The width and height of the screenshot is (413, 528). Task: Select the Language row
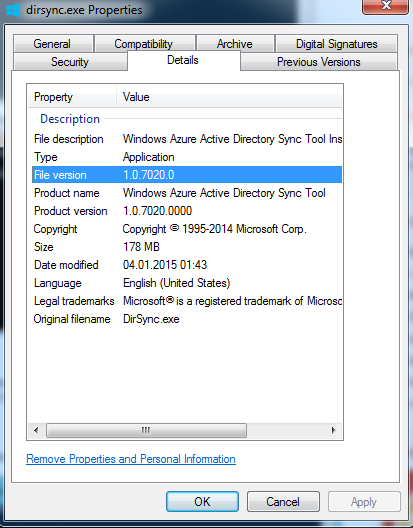187,283
